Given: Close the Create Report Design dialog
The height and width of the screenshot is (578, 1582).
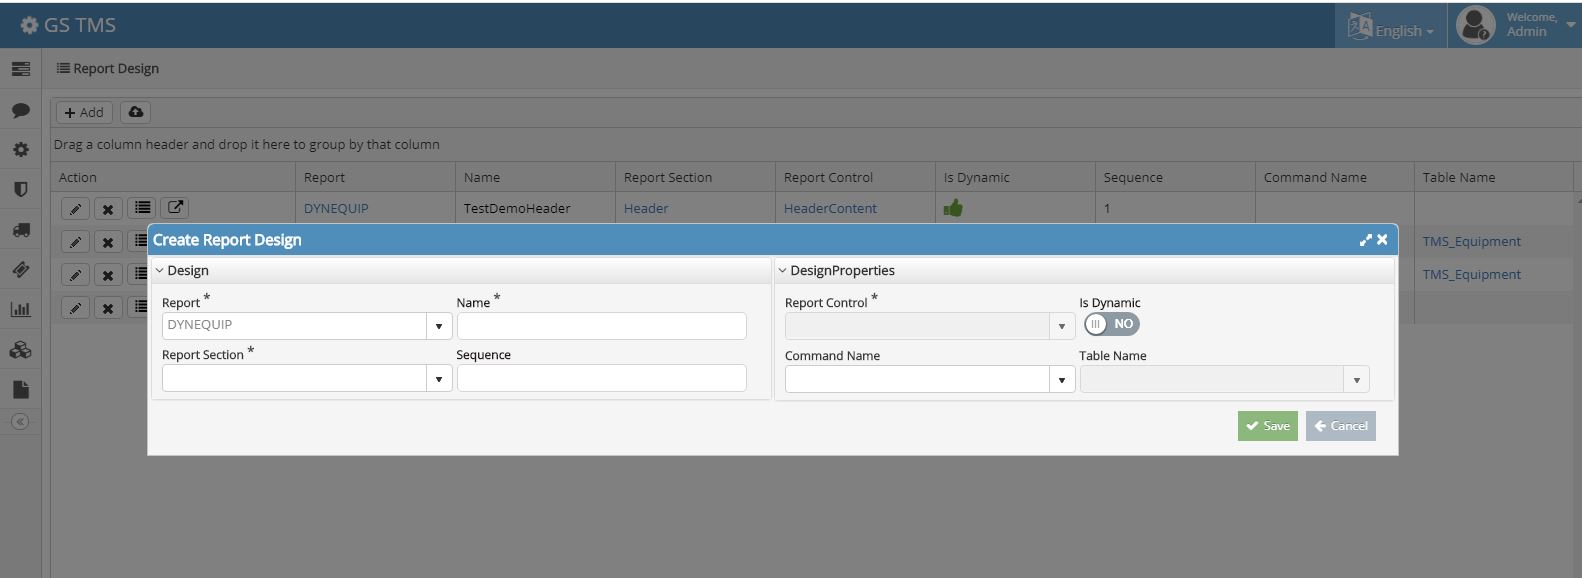Looking at the screenshot, I should [1382, 240].
